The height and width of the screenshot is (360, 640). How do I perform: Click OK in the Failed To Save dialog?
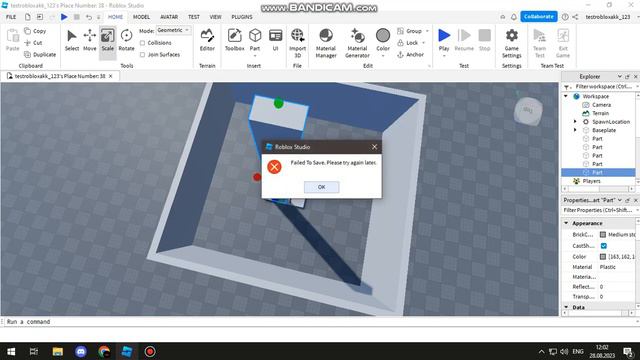(322, 187)
